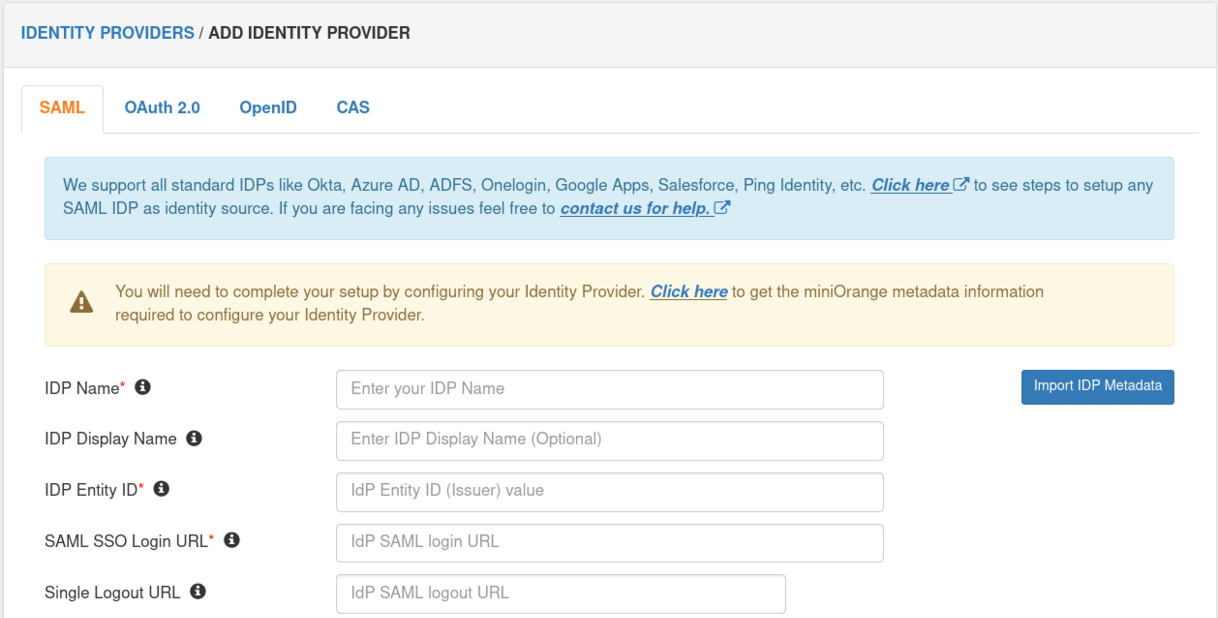Switch to the SAML tab
Screen dimensions: 1218x618
click(62, 108)
